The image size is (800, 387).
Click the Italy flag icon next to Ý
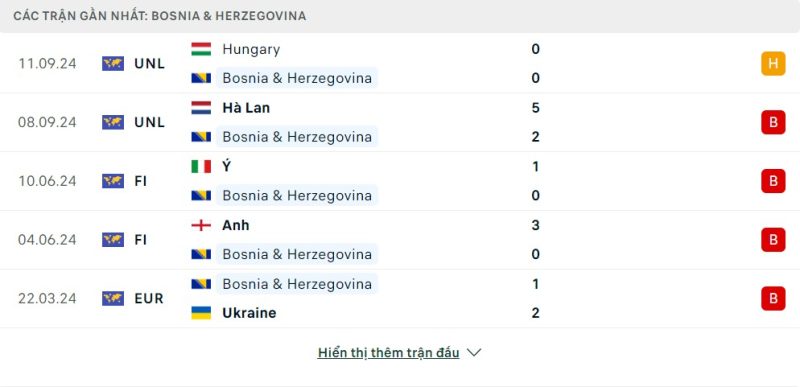[201, 166]
